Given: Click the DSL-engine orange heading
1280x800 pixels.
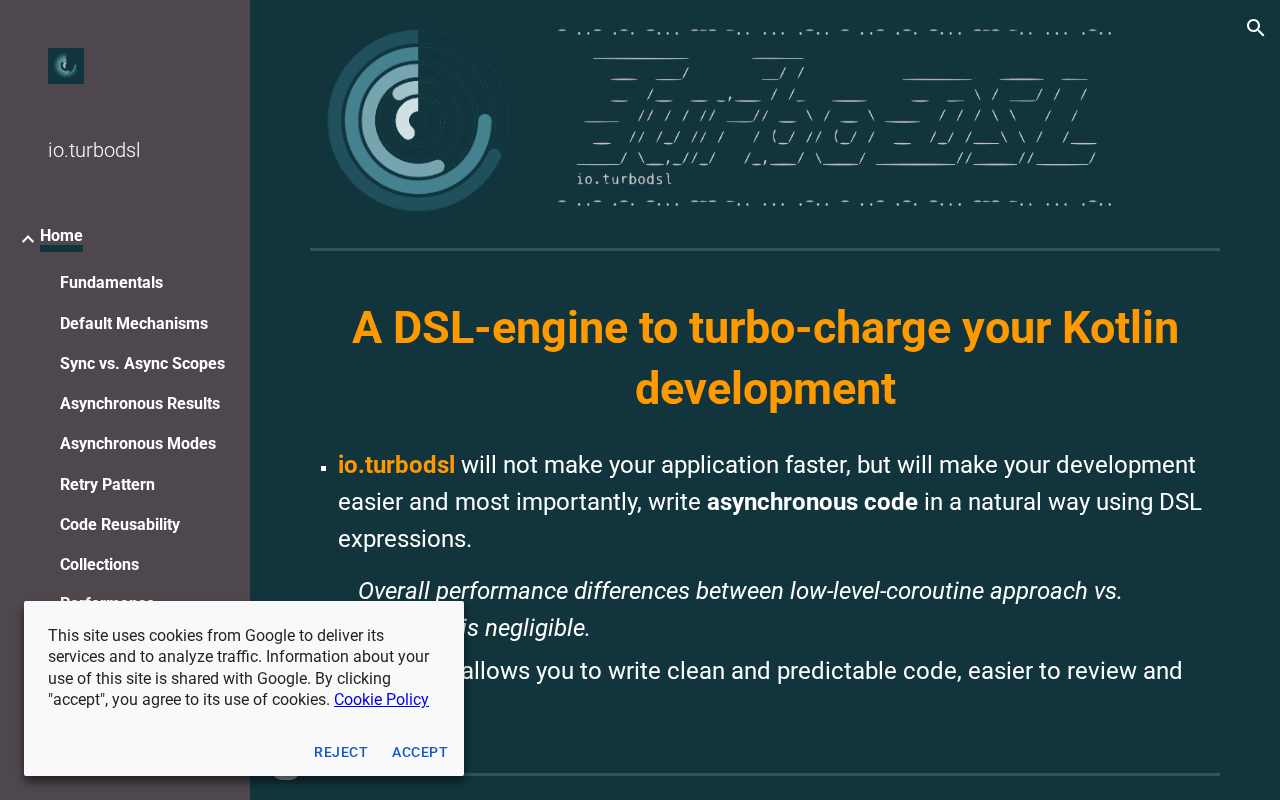Looking at the screenshot, I should 765,358.
